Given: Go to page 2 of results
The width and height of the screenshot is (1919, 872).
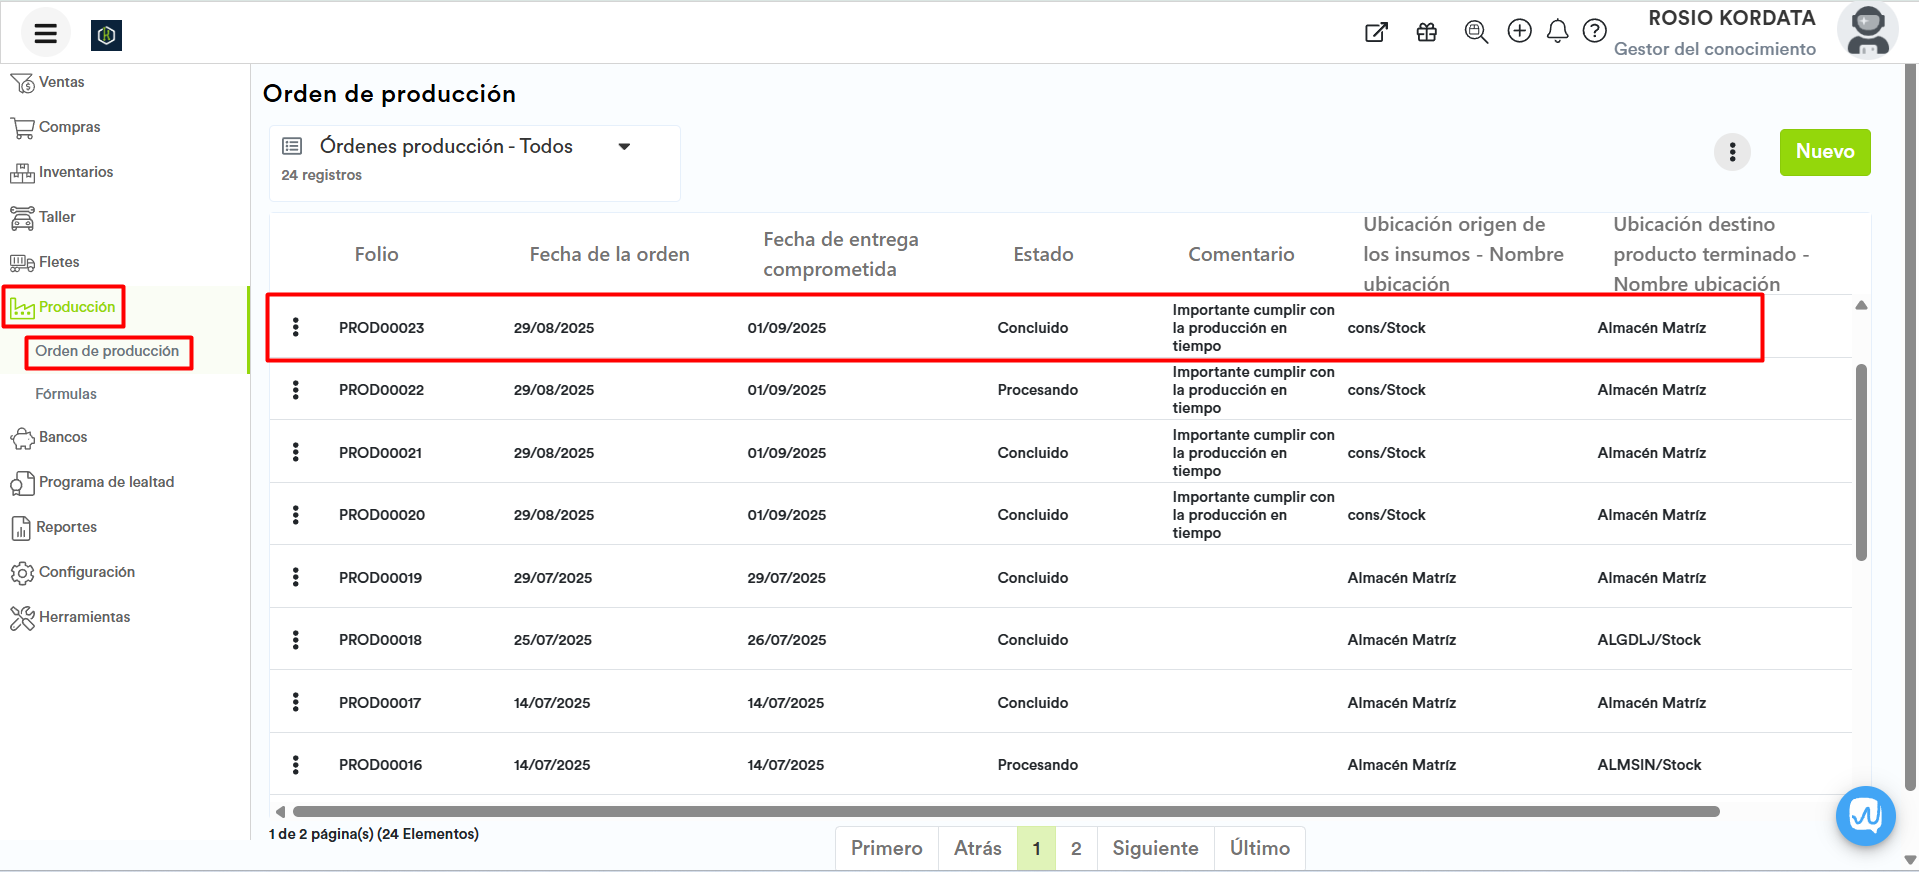Looking at the screenshot, I should [x=1076, y=848].
